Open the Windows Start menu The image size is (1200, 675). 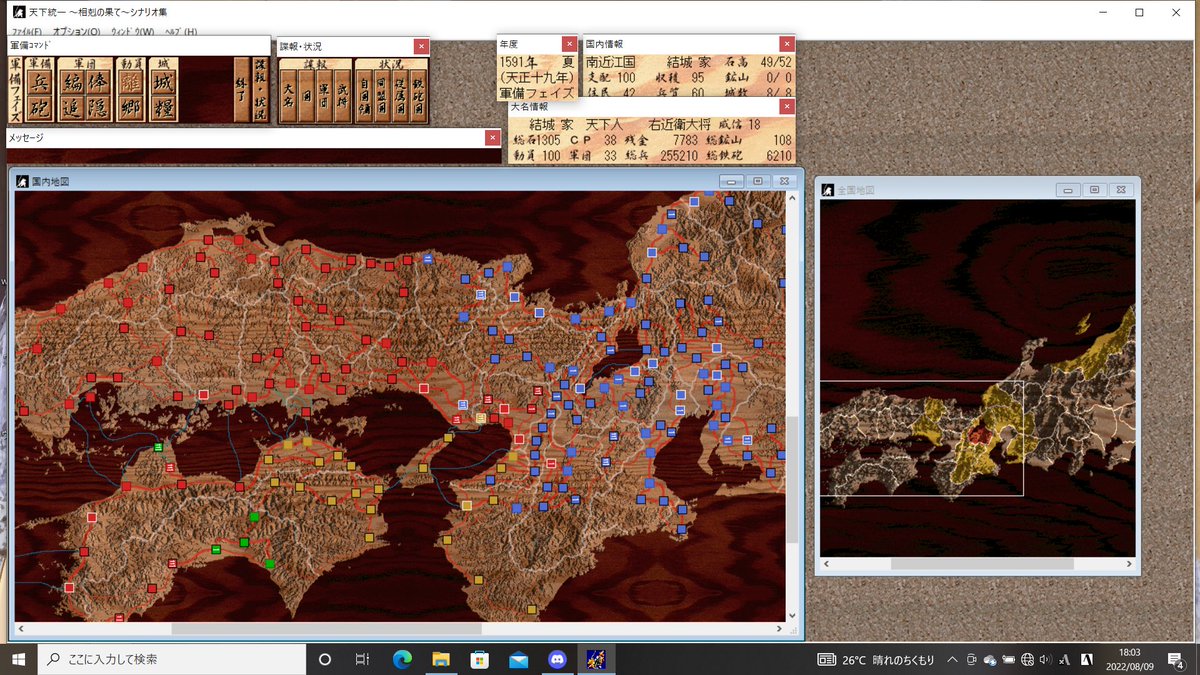pos(18,659)
